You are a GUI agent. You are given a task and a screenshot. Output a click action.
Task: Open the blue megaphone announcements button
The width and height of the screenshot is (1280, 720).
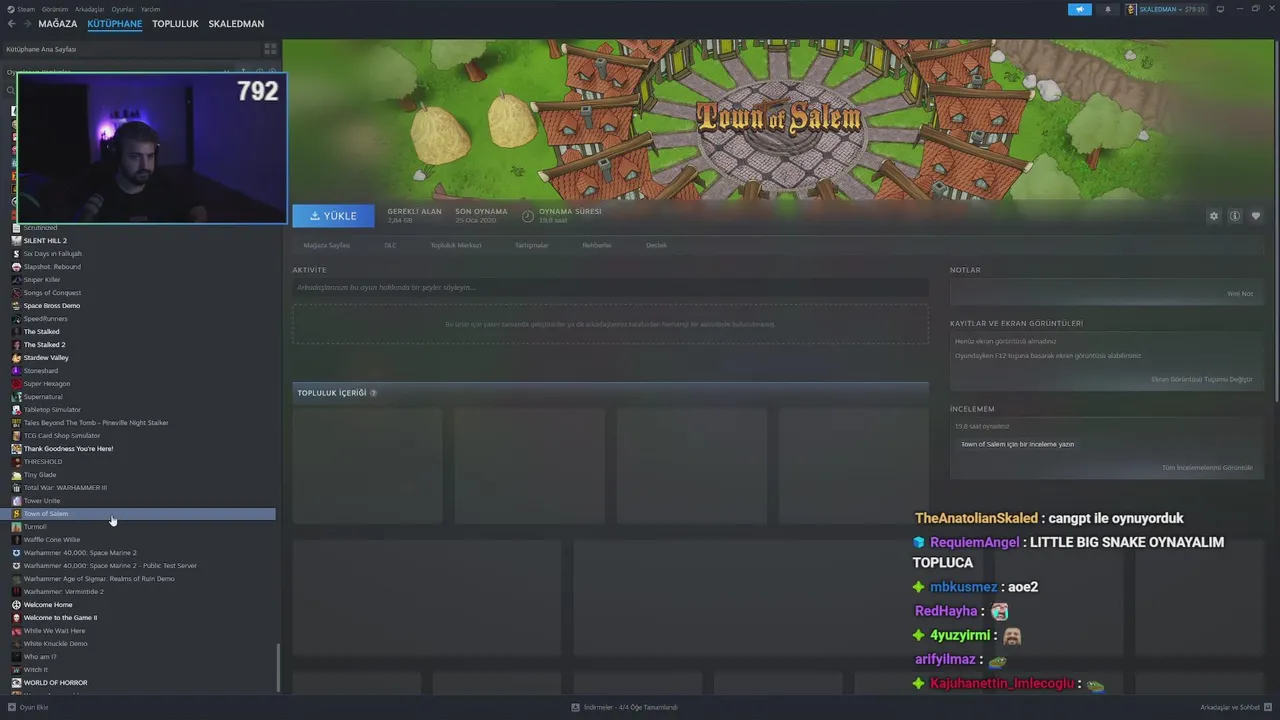tap(1080, 9)
